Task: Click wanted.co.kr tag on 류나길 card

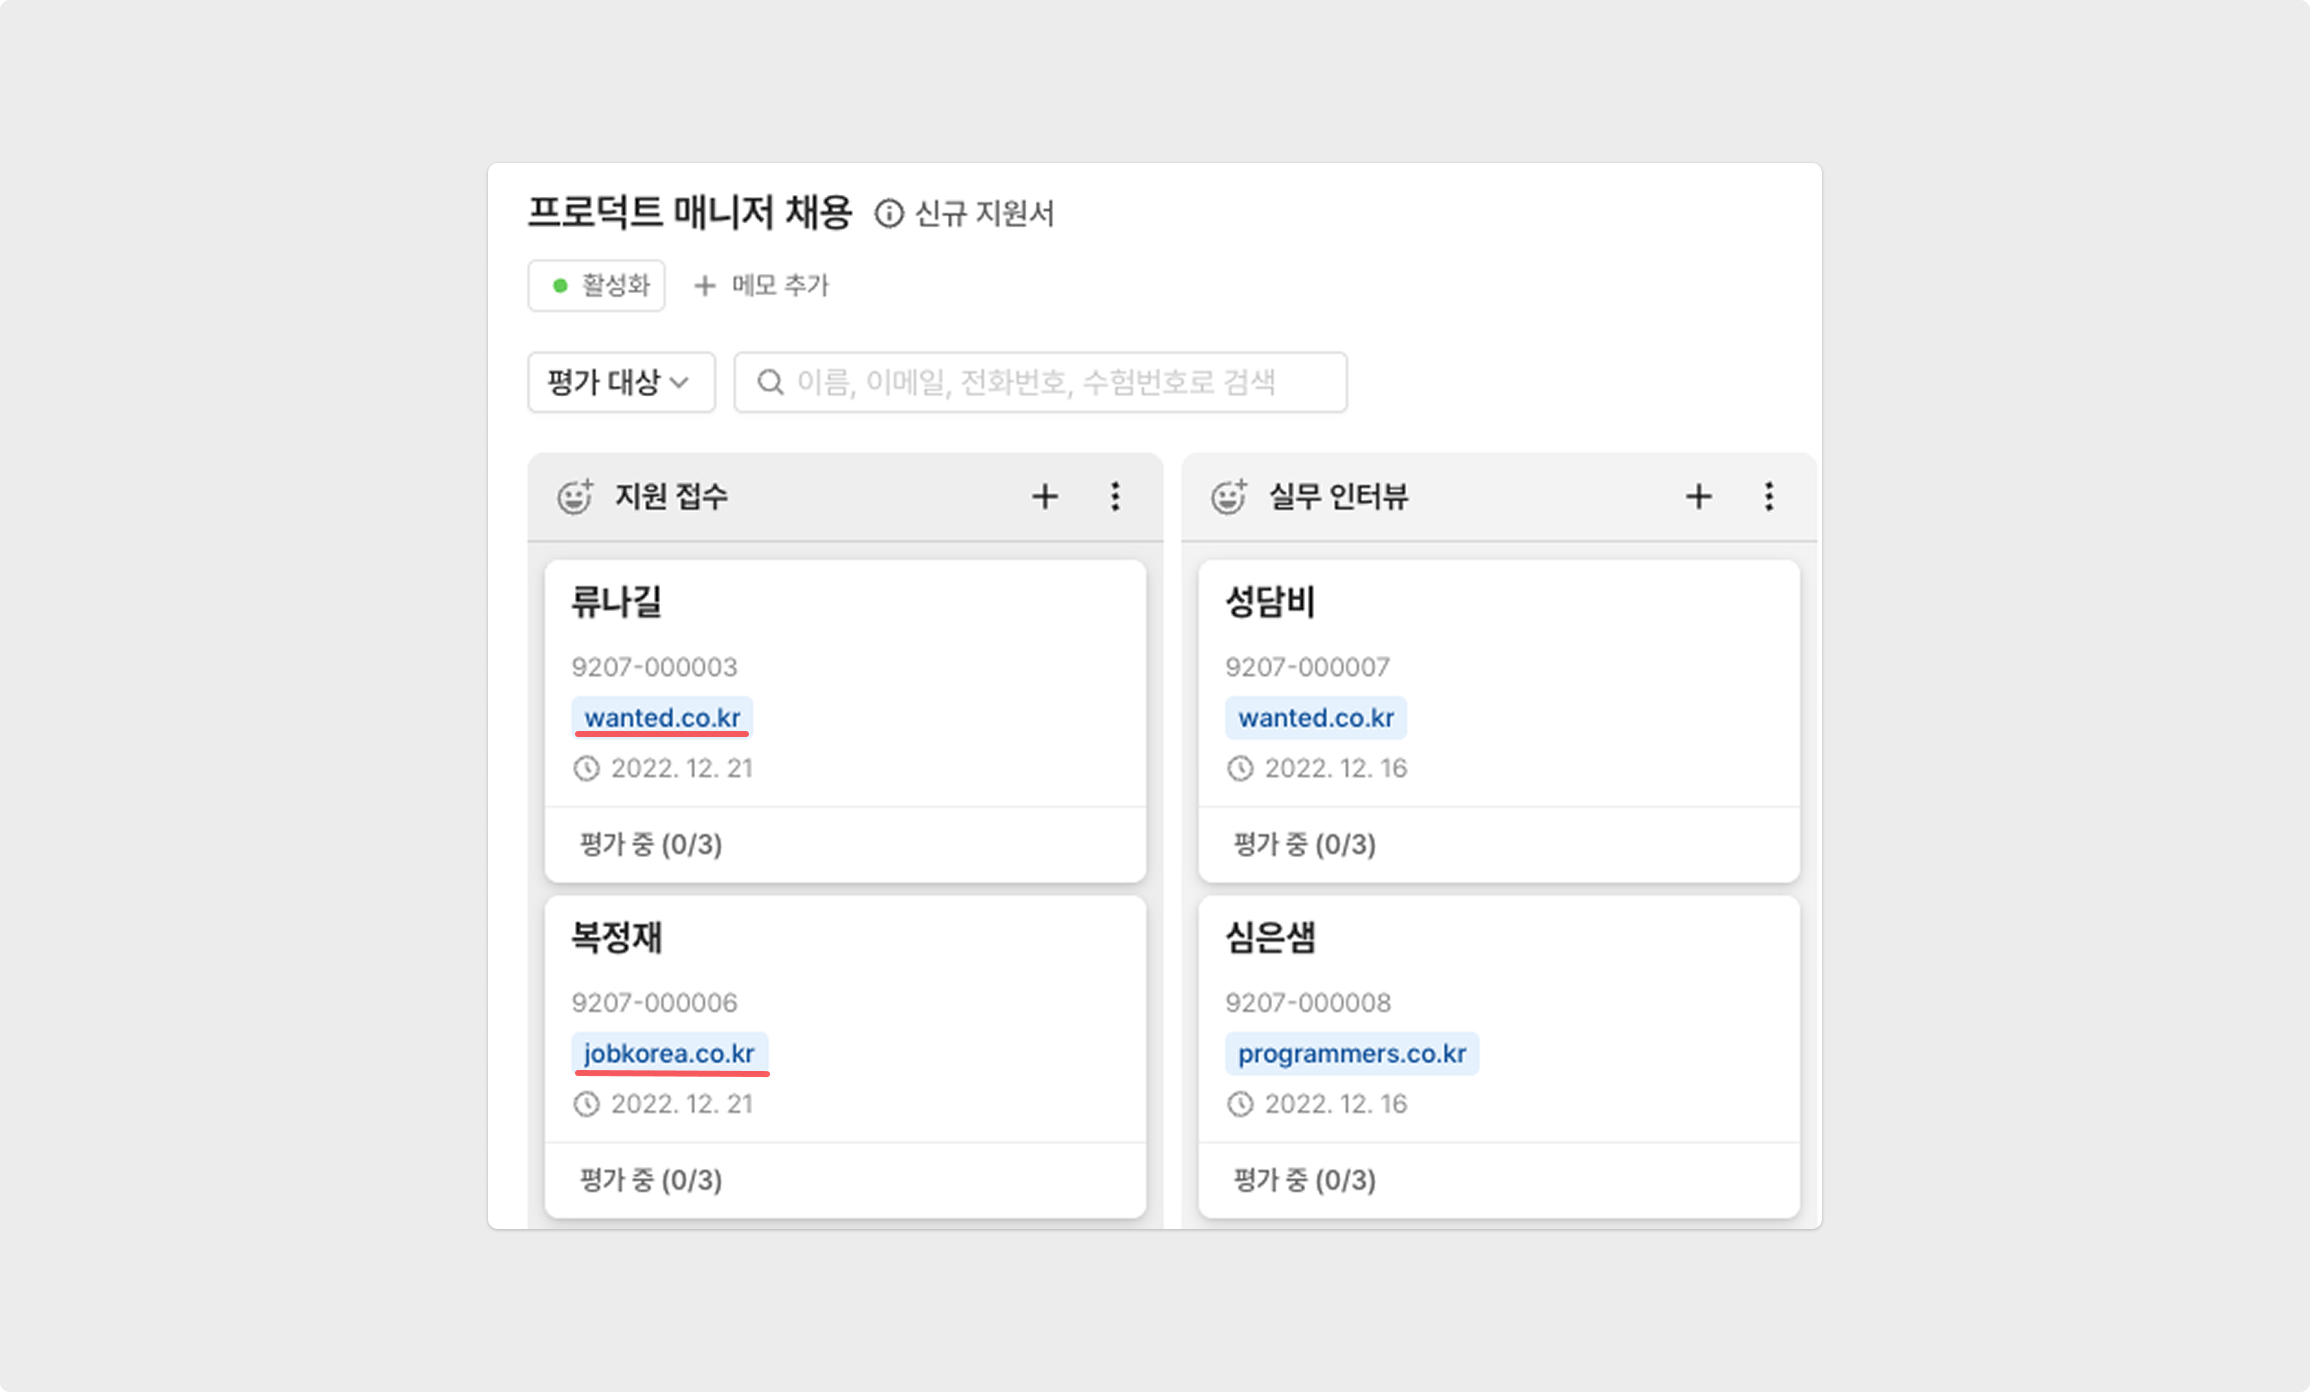Action: (x=662, y=717)
